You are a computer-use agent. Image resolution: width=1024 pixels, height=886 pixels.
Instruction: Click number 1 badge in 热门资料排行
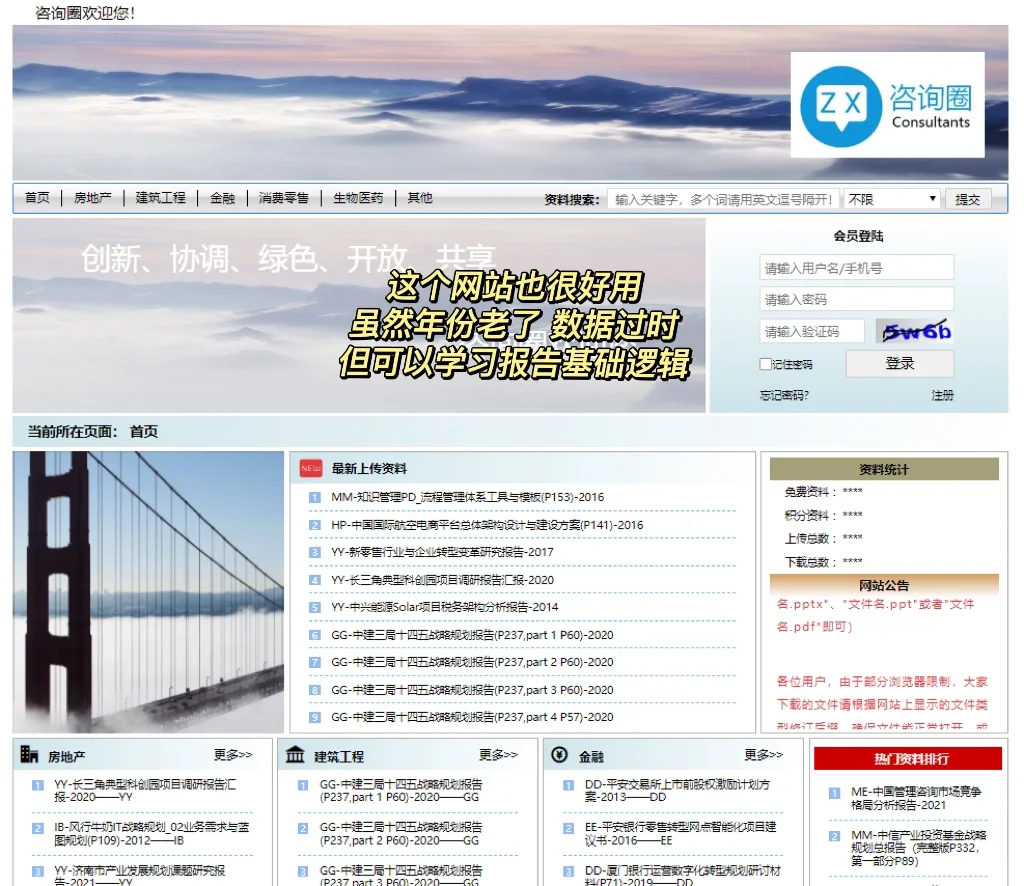[x=835, y=793]
